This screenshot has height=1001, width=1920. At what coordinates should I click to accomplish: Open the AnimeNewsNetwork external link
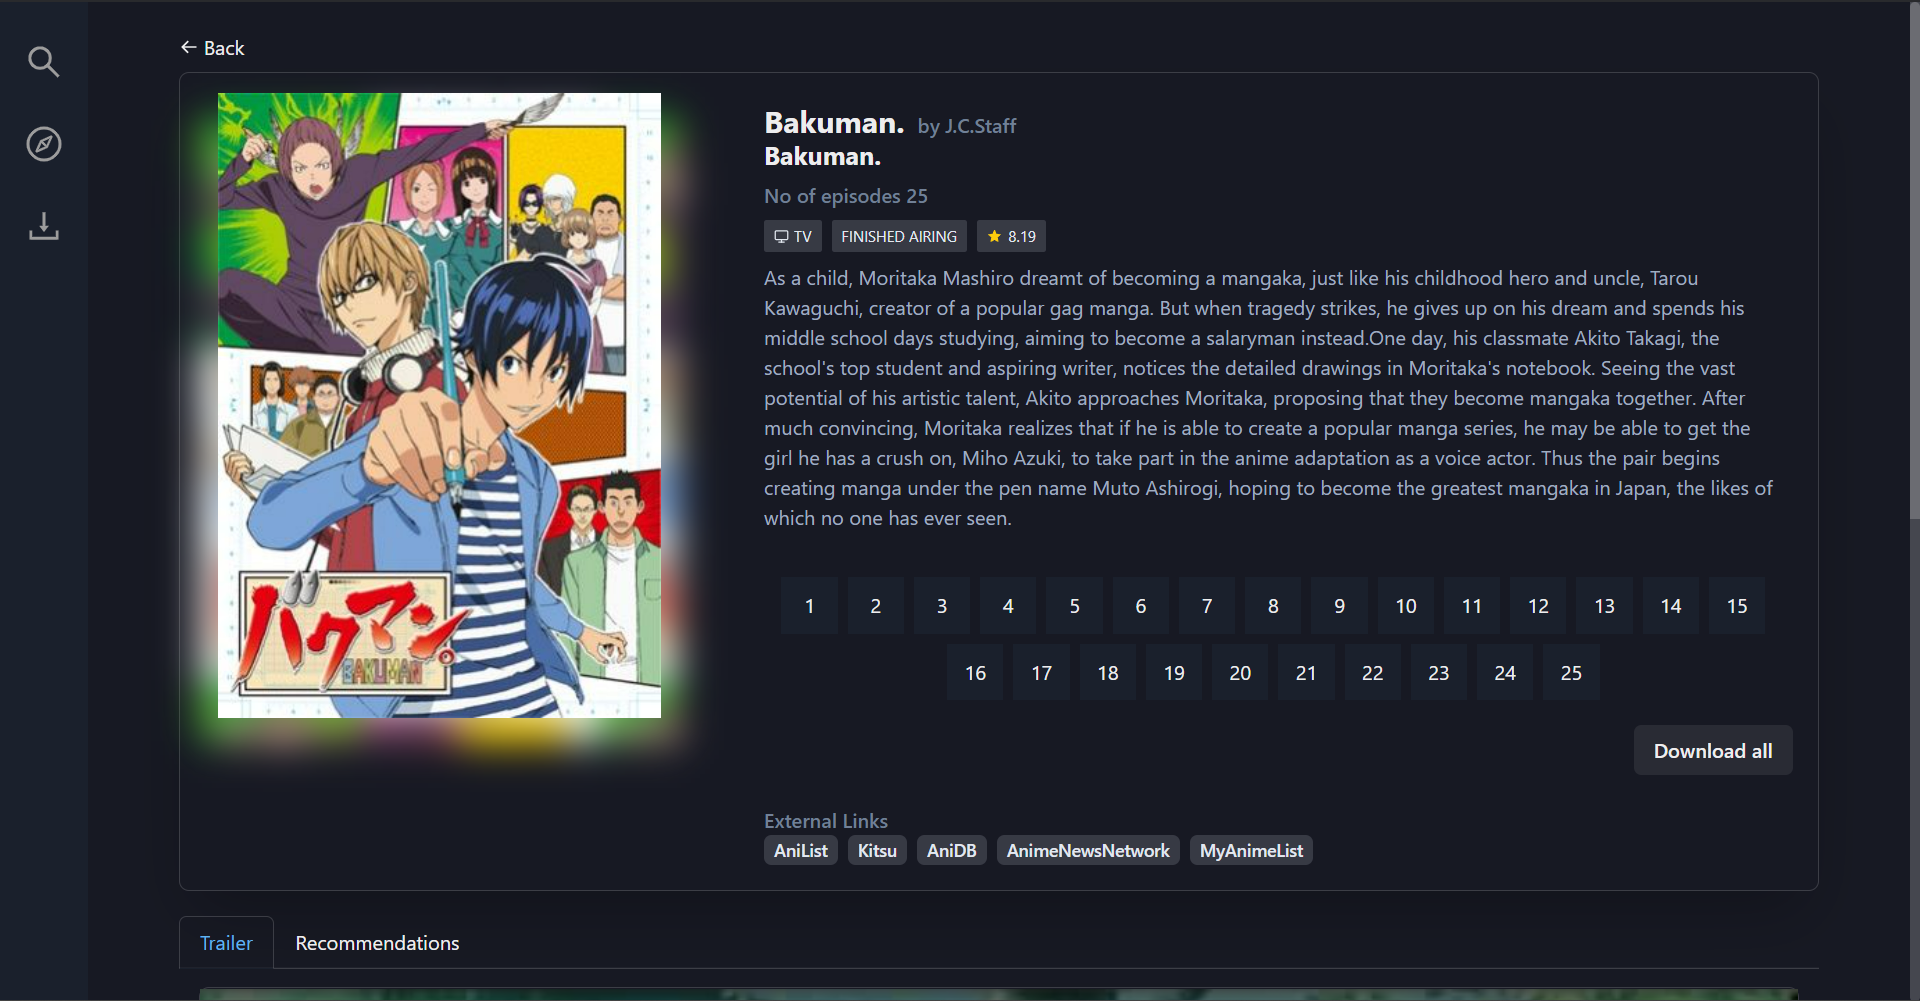point(1088,850)
